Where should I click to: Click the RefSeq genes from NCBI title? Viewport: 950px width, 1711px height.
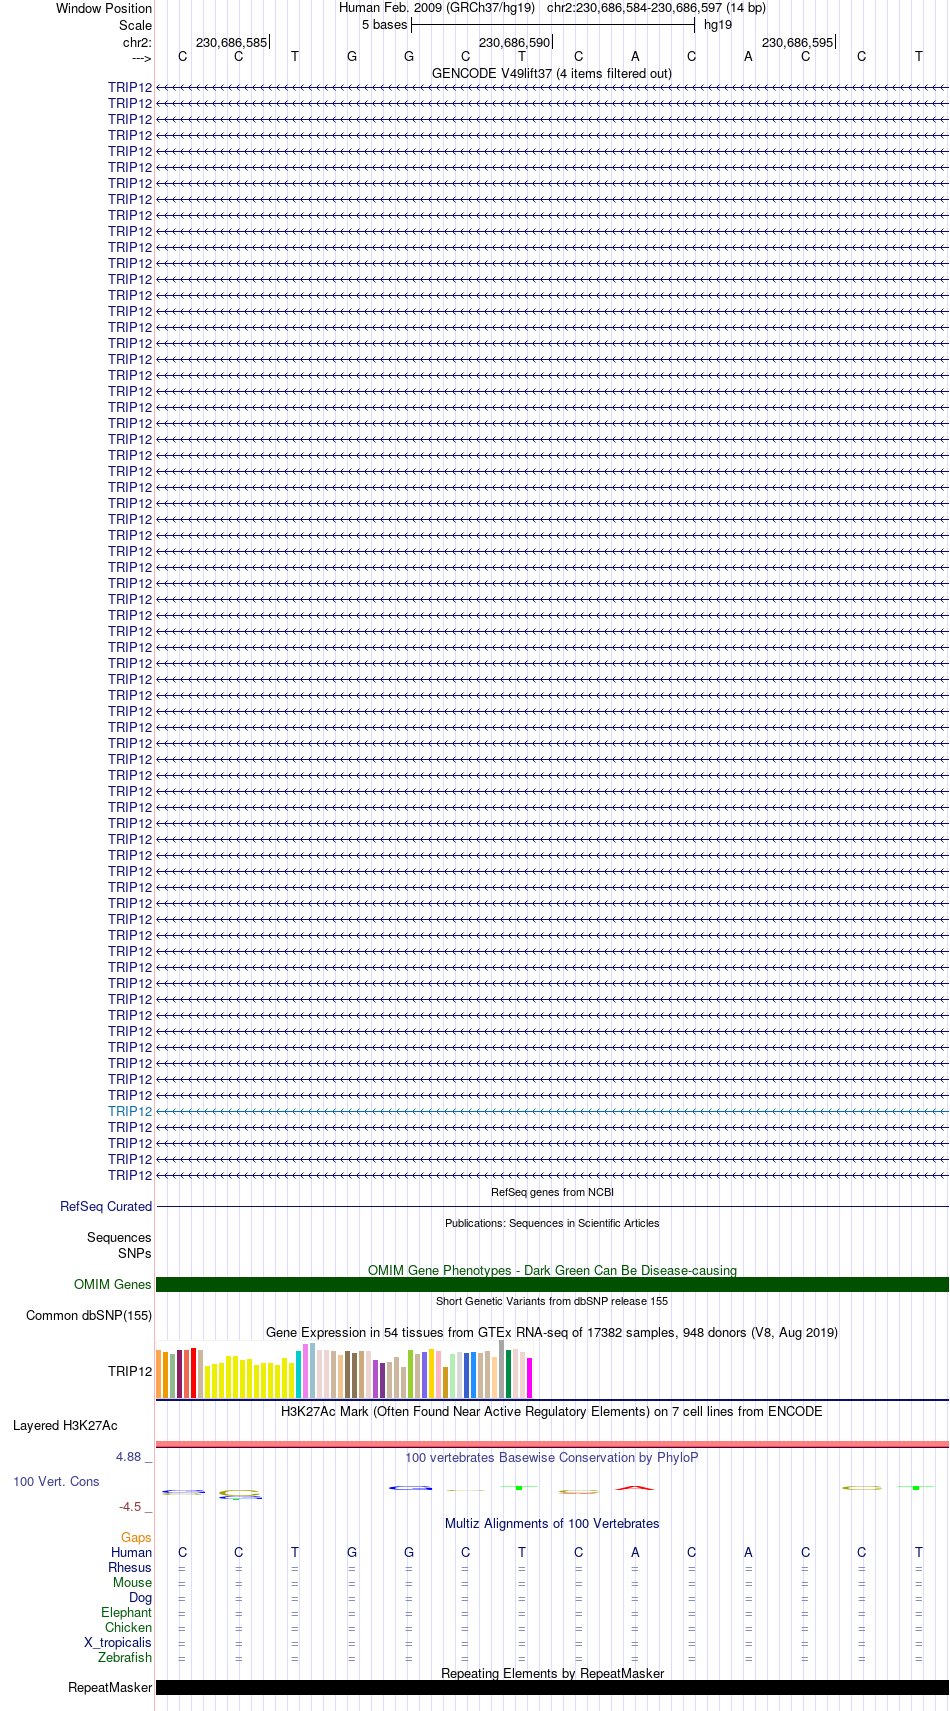point(552,1192)
